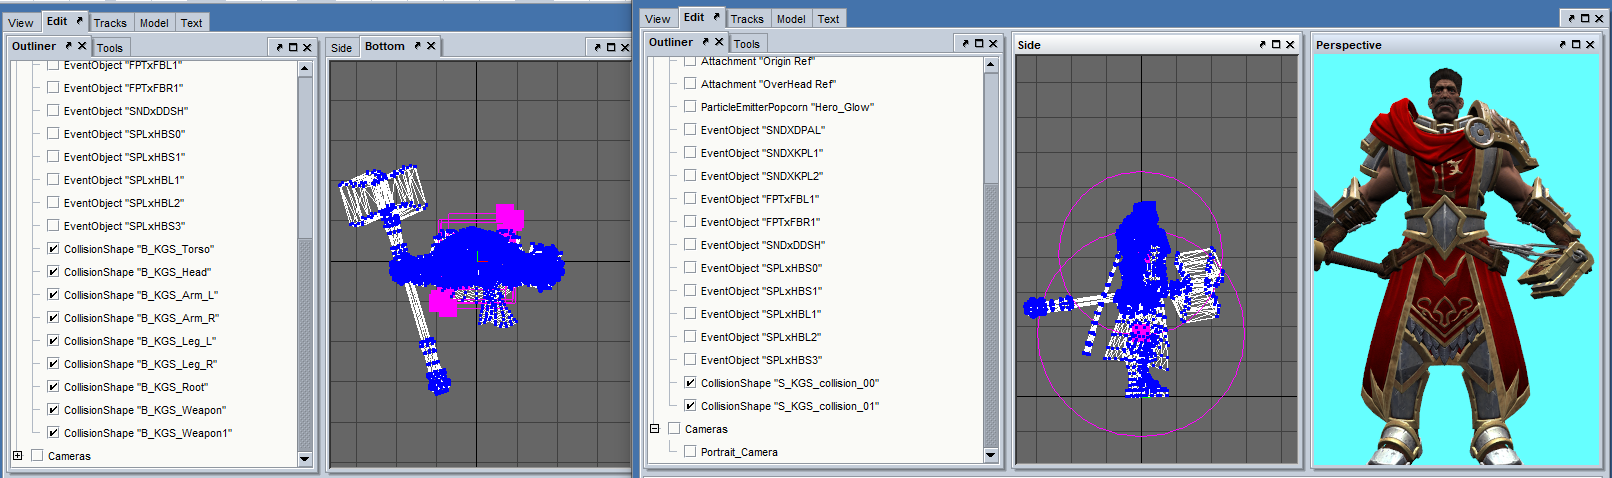Click left Outliner scrollbar up arrow

[305, 68]
